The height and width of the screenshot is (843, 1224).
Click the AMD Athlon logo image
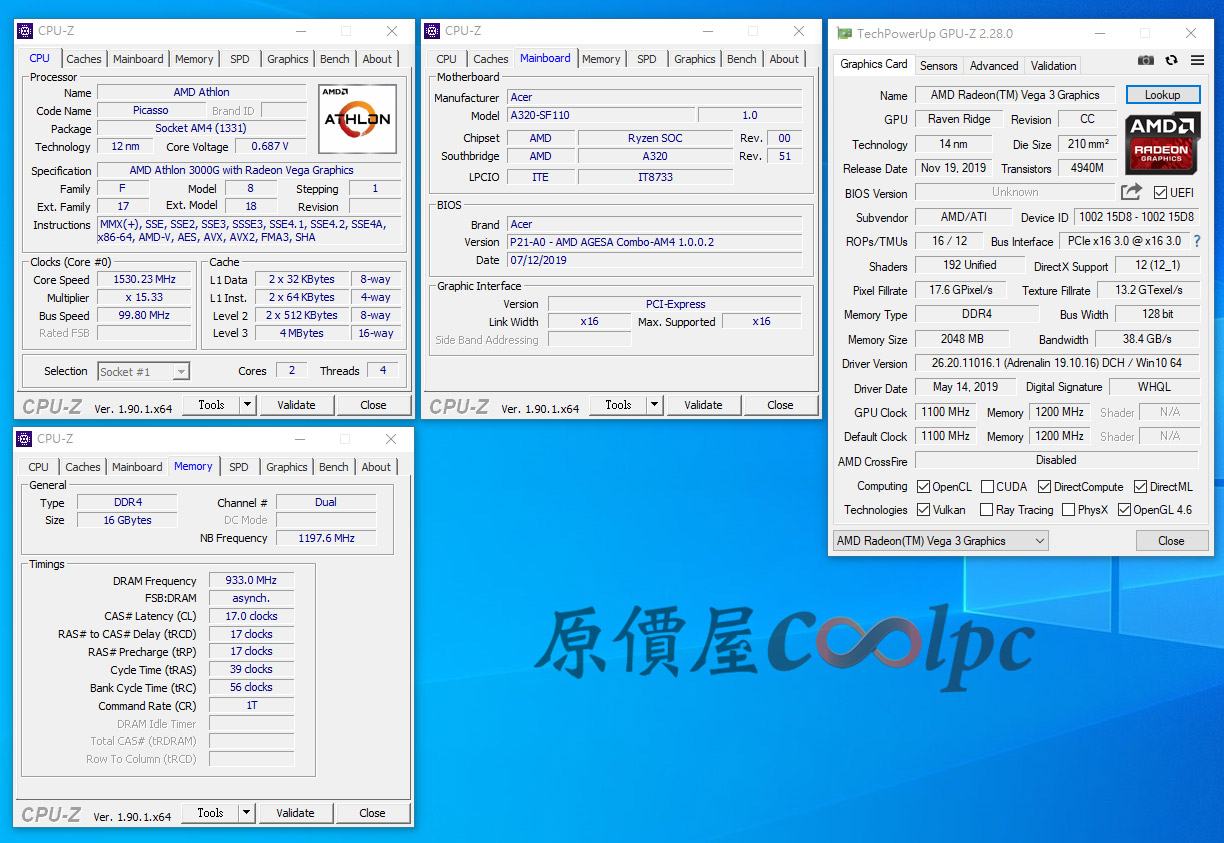click(358, 118)
